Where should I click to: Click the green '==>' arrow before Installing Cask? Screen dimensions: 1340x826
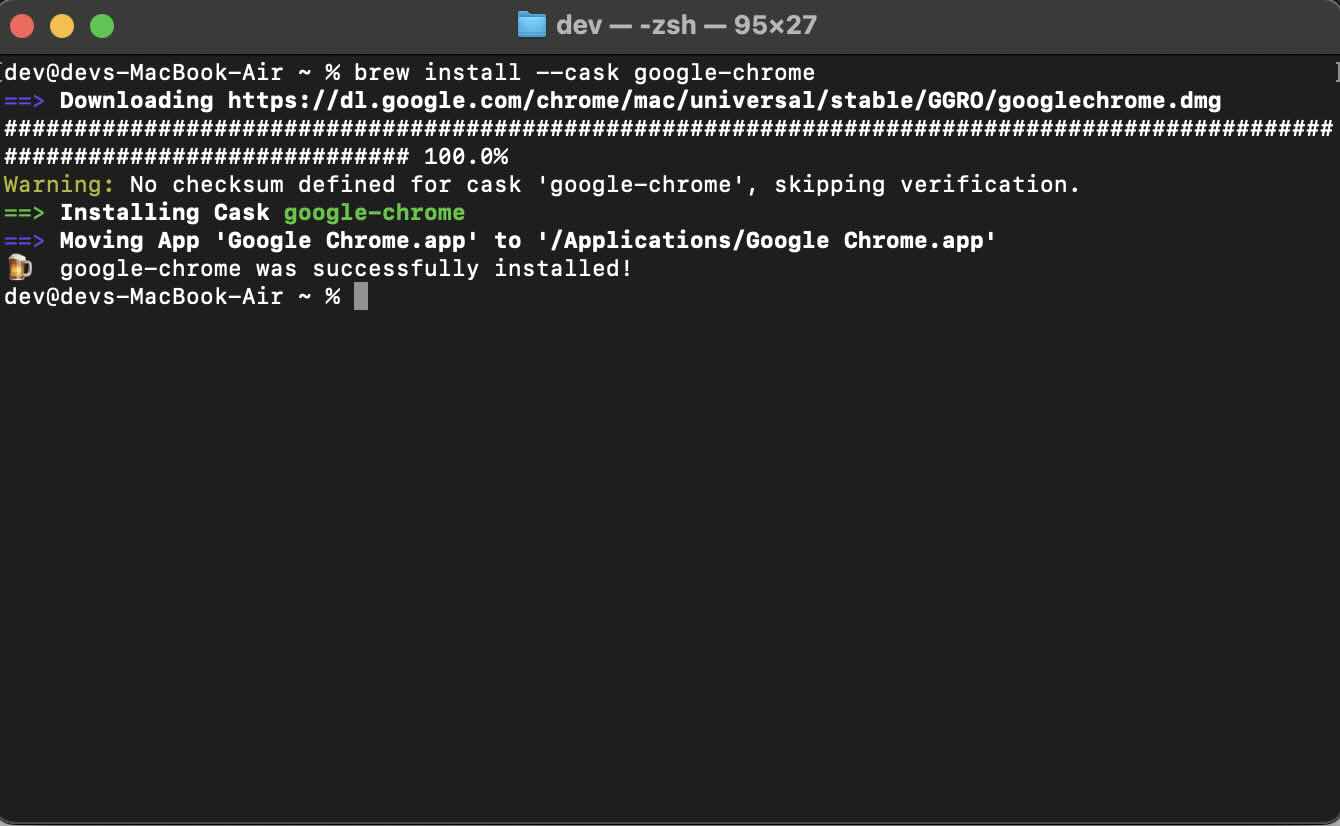tap(24, 212)
